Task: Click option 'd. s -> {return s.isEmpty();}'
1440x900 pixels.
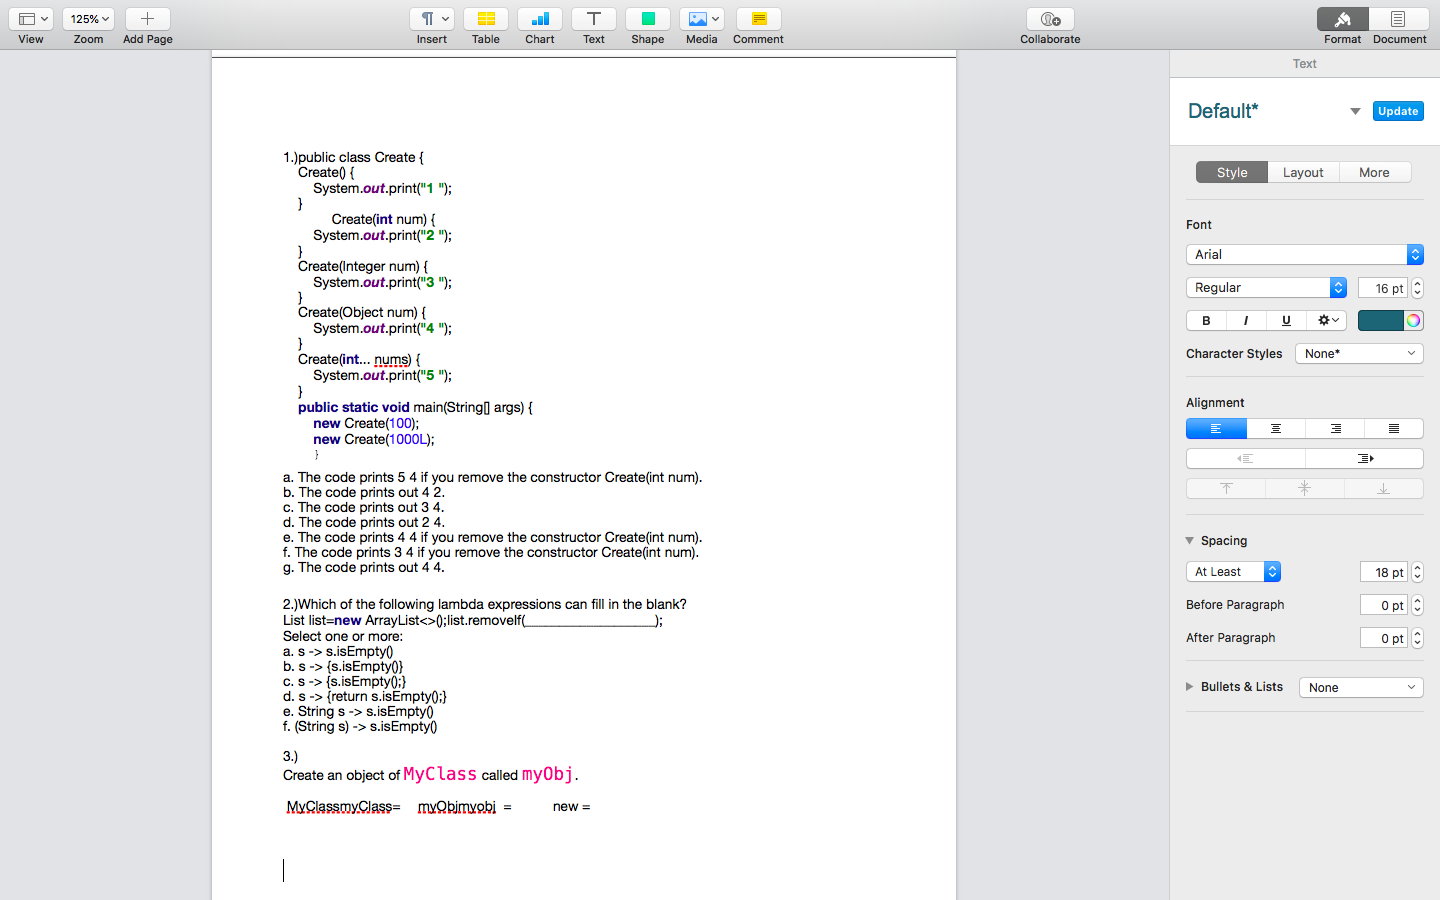Action: (x=365, y=696)
